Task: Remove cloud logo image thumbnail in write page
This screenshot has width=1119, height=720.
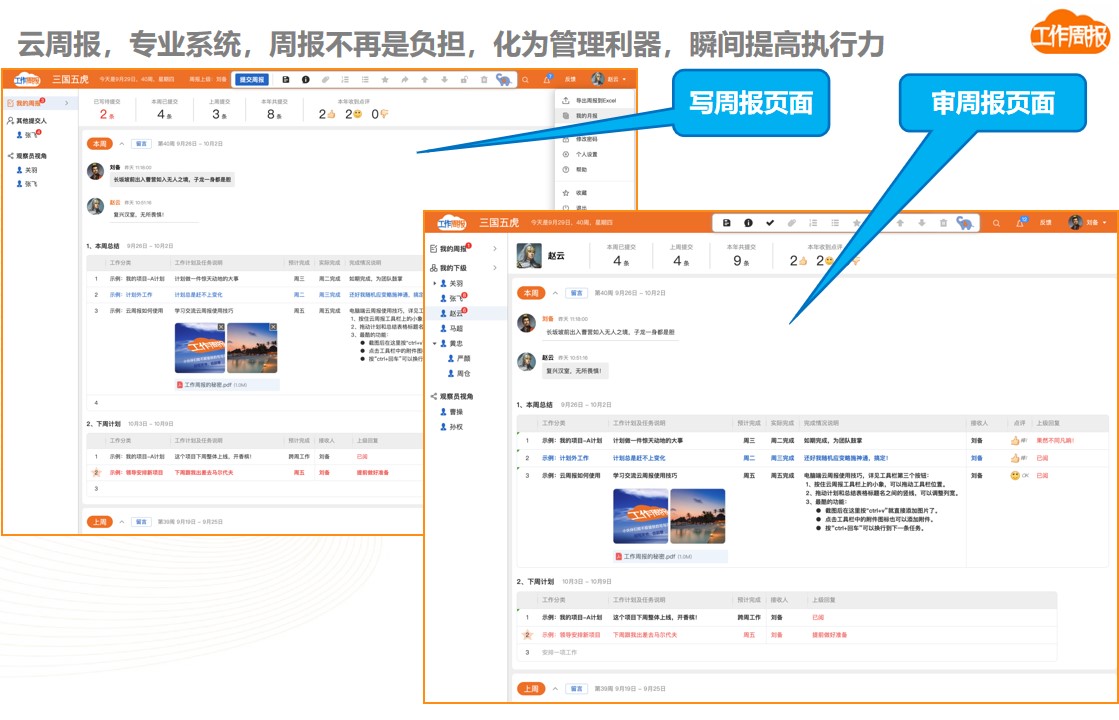Action: coord(221,327)
